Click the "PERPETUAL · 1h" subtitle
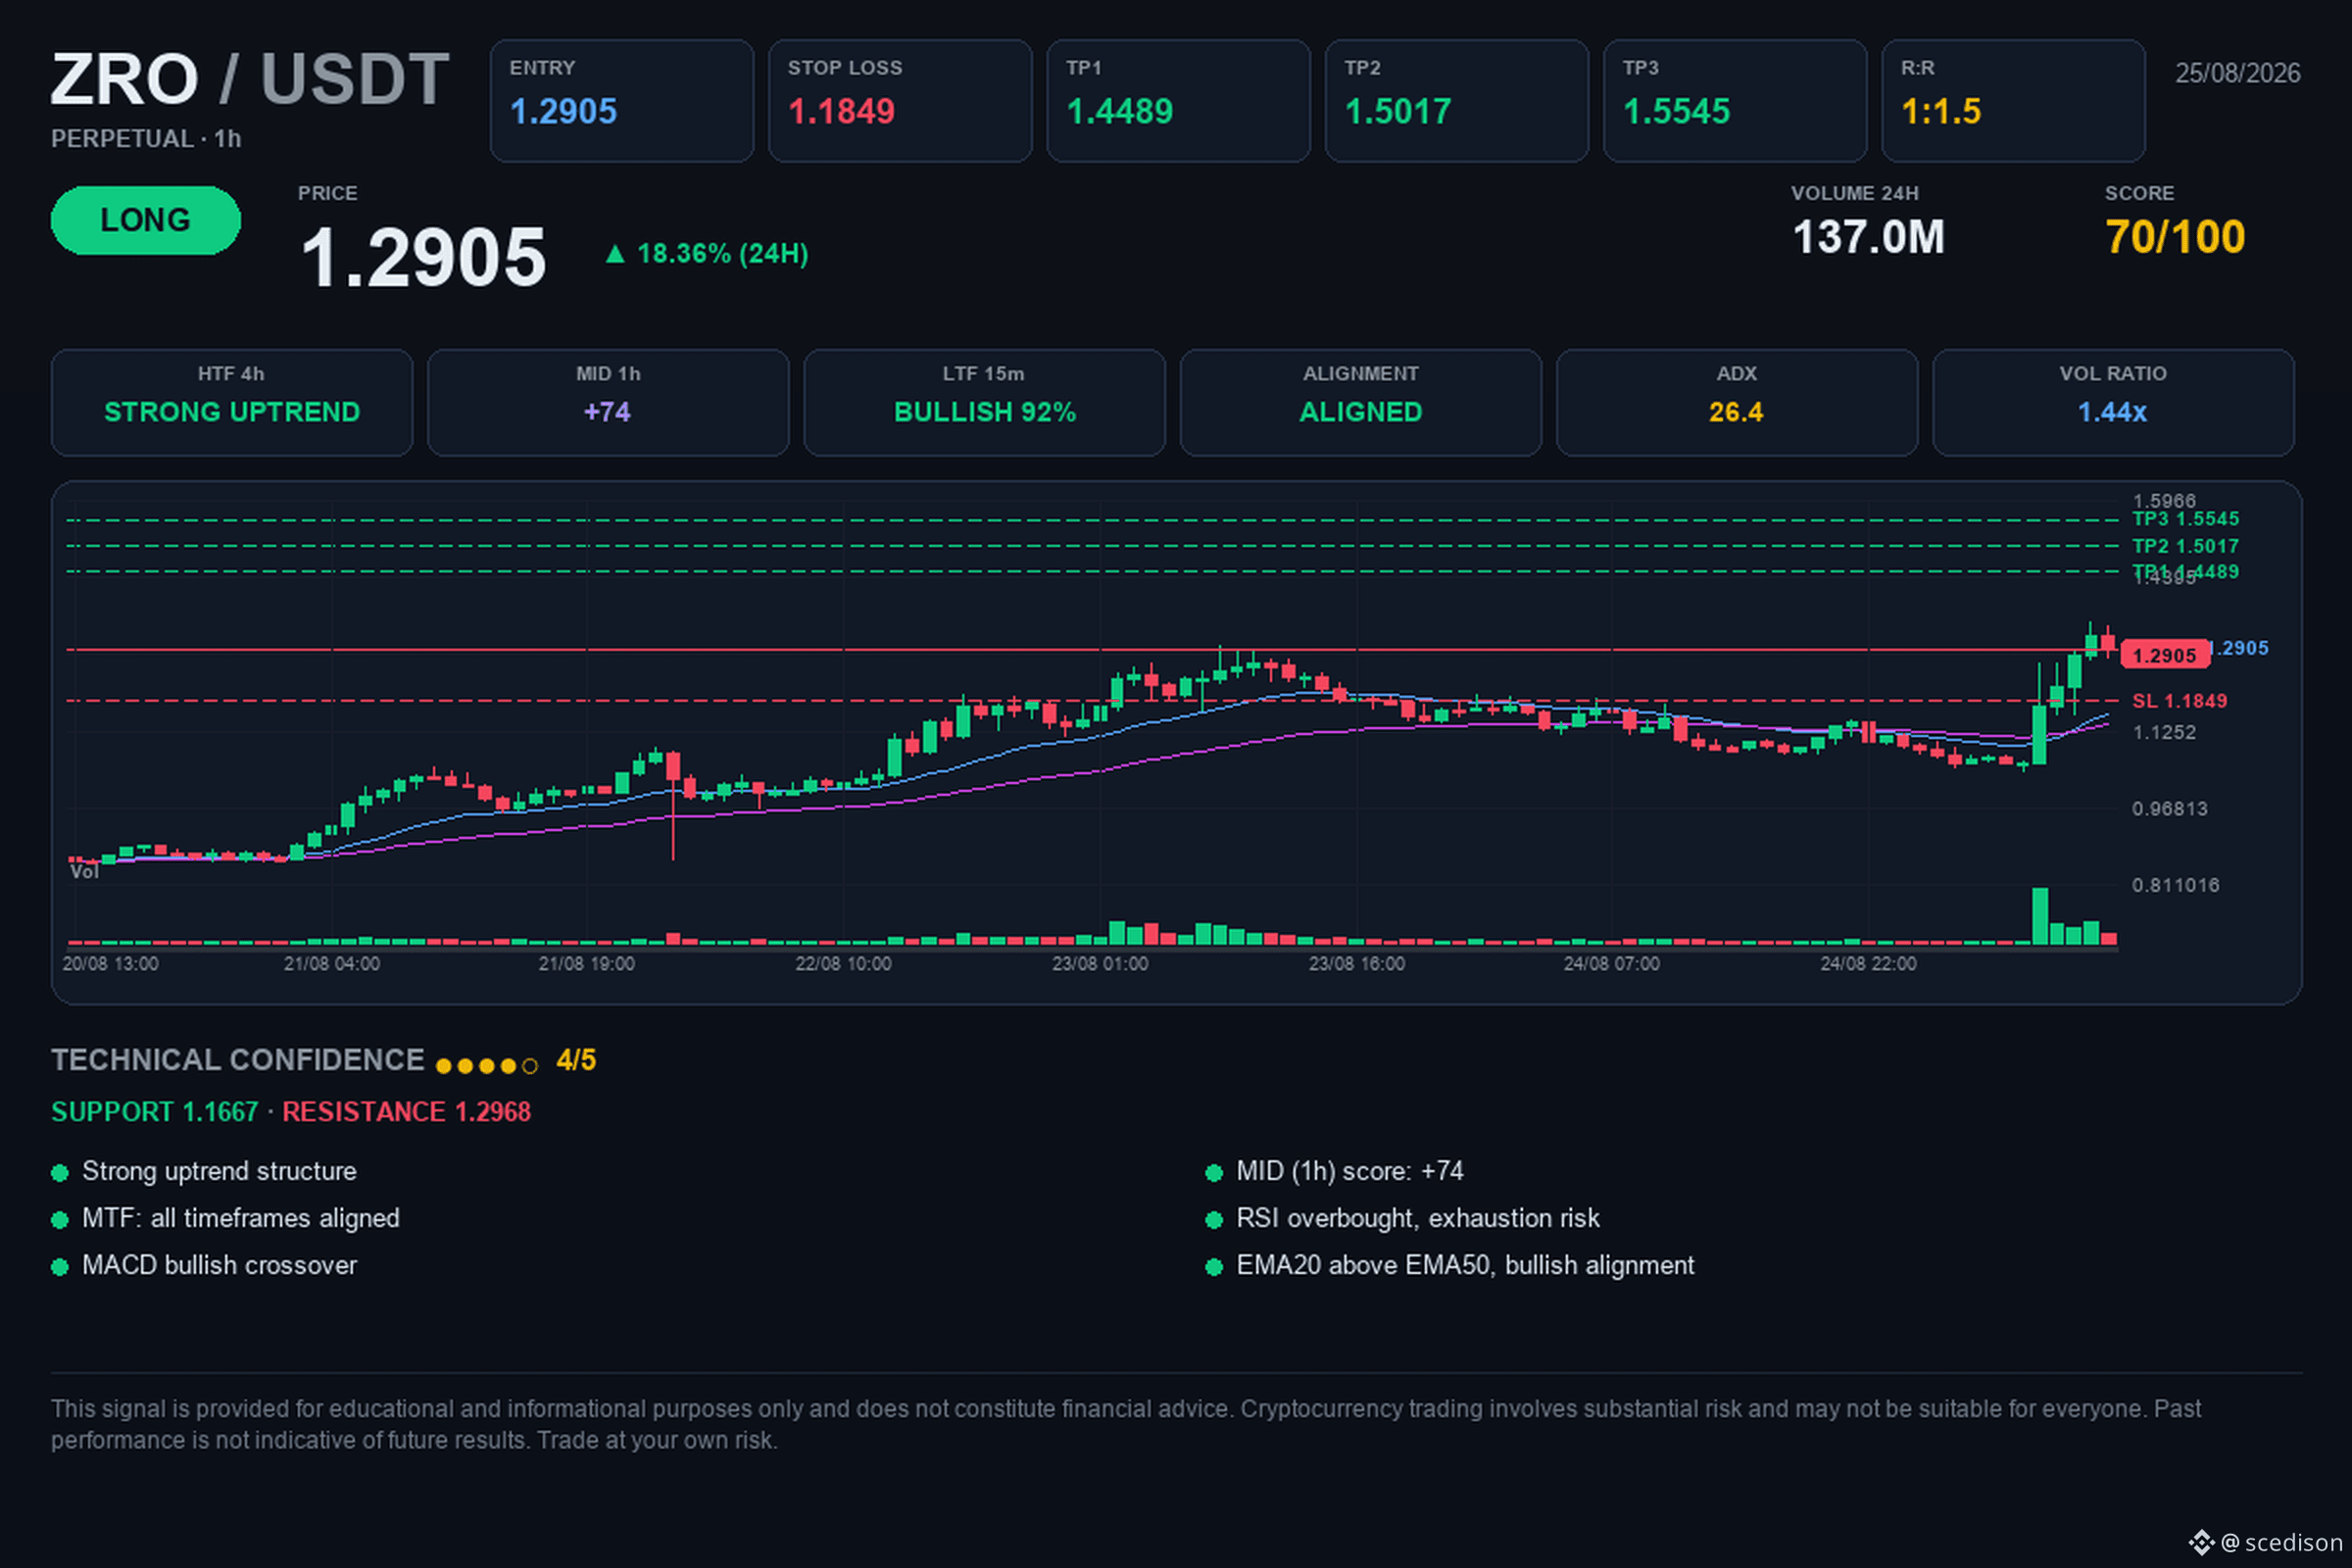This screenshot has height=1568, width=2352. click(146, 139)
